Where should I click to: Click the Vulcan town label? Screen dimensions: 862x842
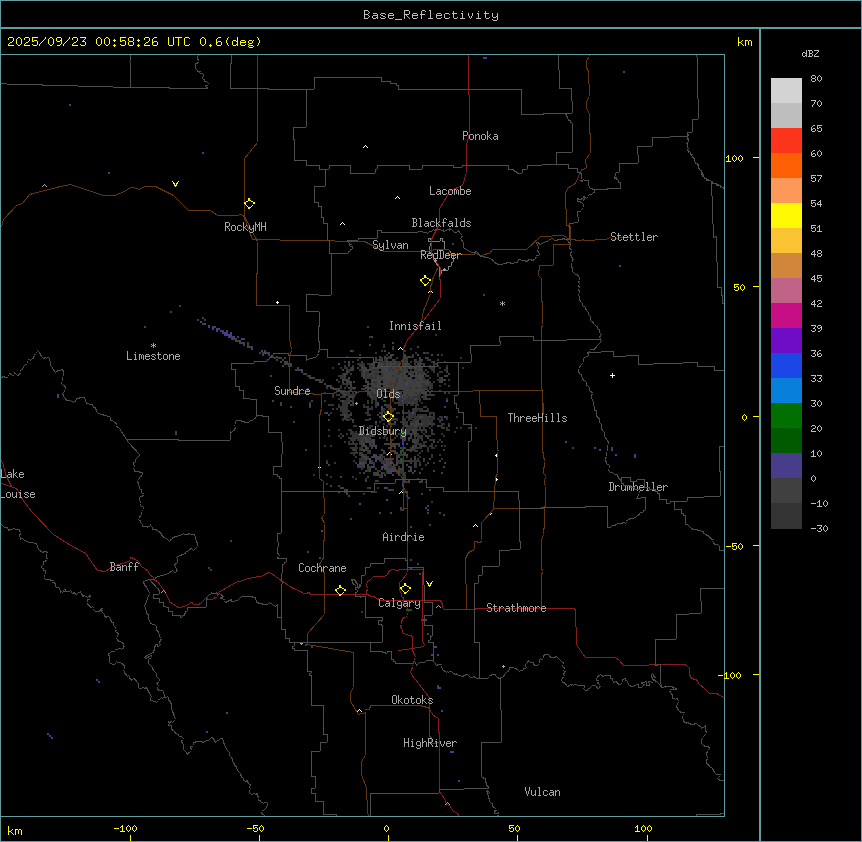542,792
